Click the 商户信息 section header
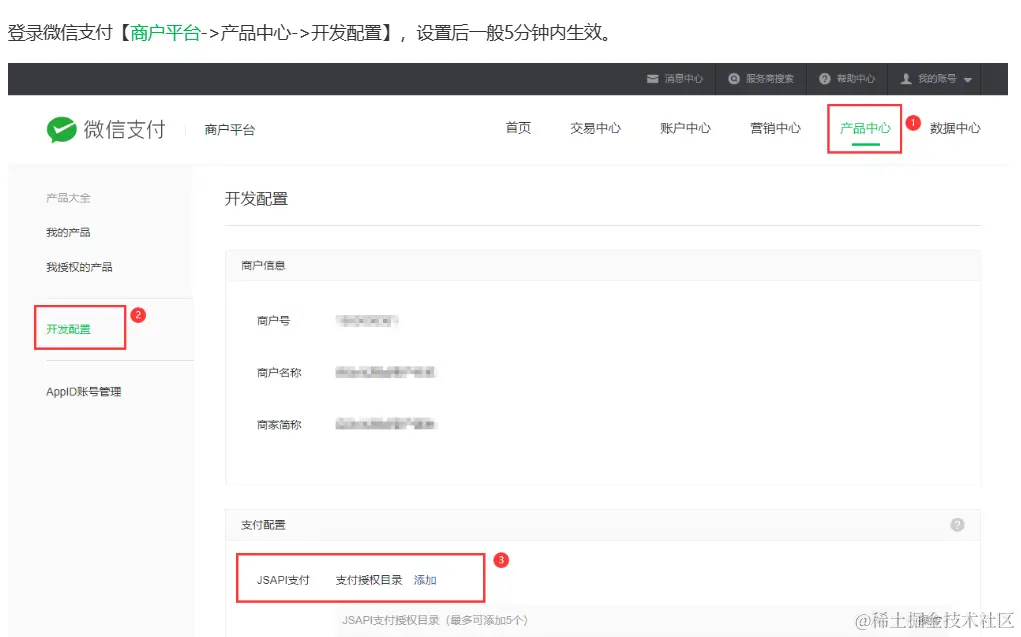The image size is (1021, 637). pyautogui.click(x=263, y=266)
